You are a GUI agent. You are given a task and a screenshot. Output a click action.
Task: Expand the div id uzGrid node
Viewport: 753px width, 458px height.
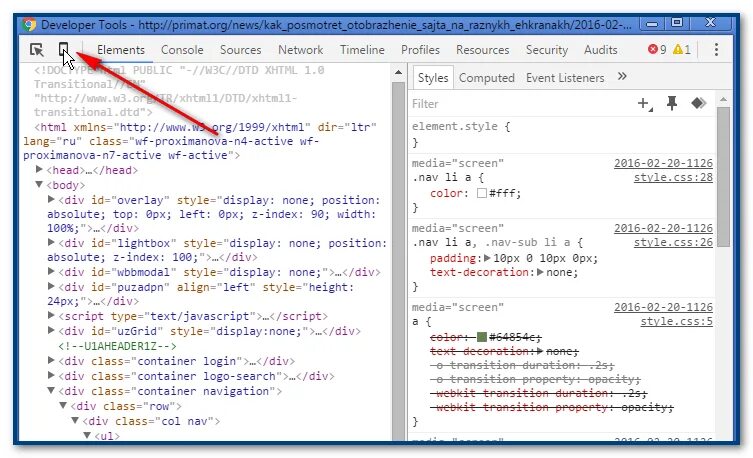(51, 330)
